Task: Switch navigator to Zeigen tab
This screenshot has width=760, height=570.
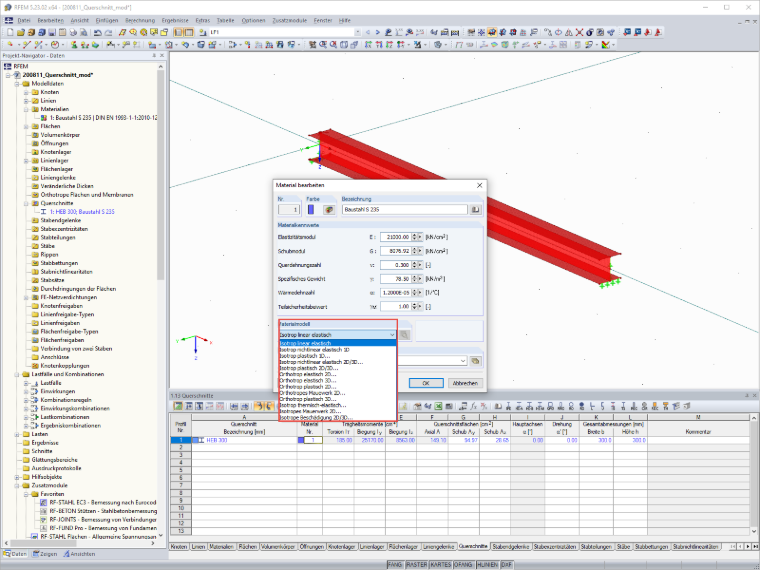Action: click(45, 554)
